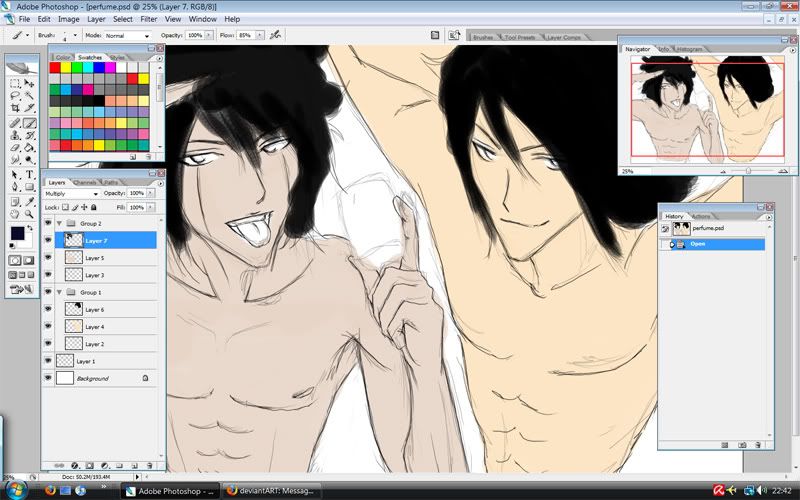Image resolution: width=800 pixels, height=500 pixels.
Task: Switch to the Channels tab
Action: click(x=85, y=182)
